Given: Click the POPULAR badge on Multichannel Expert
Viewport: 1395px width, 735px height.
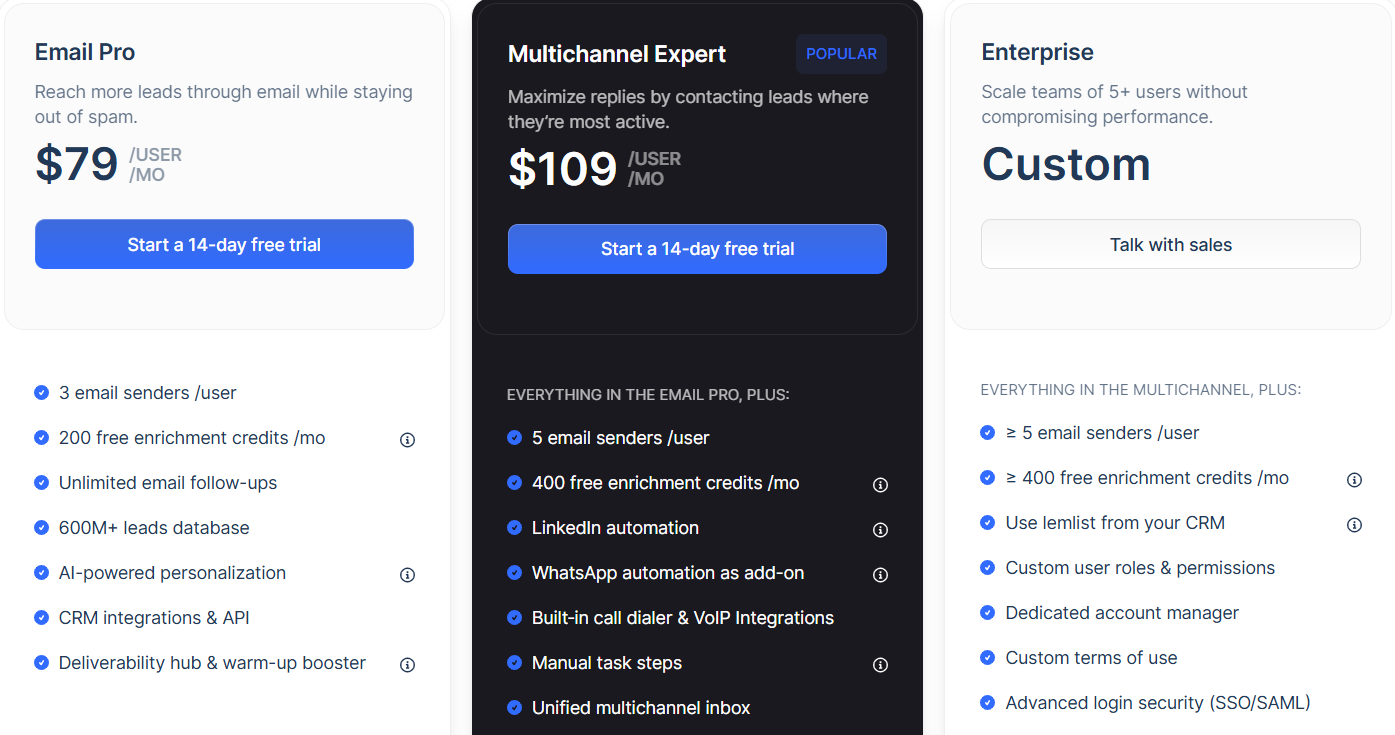Looking at the screenshot, I should pyautogui.click(x=841, y=53).
